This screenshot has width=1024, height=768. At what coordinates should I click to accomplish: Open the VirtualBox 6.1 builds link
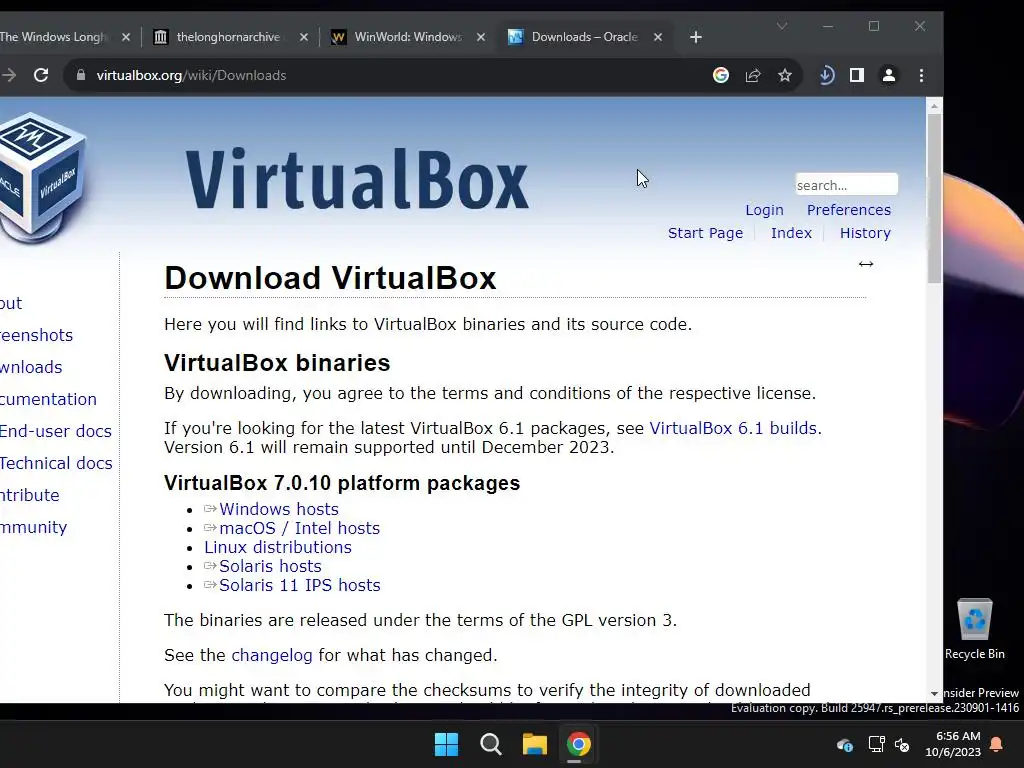click(x=733, y=428)
